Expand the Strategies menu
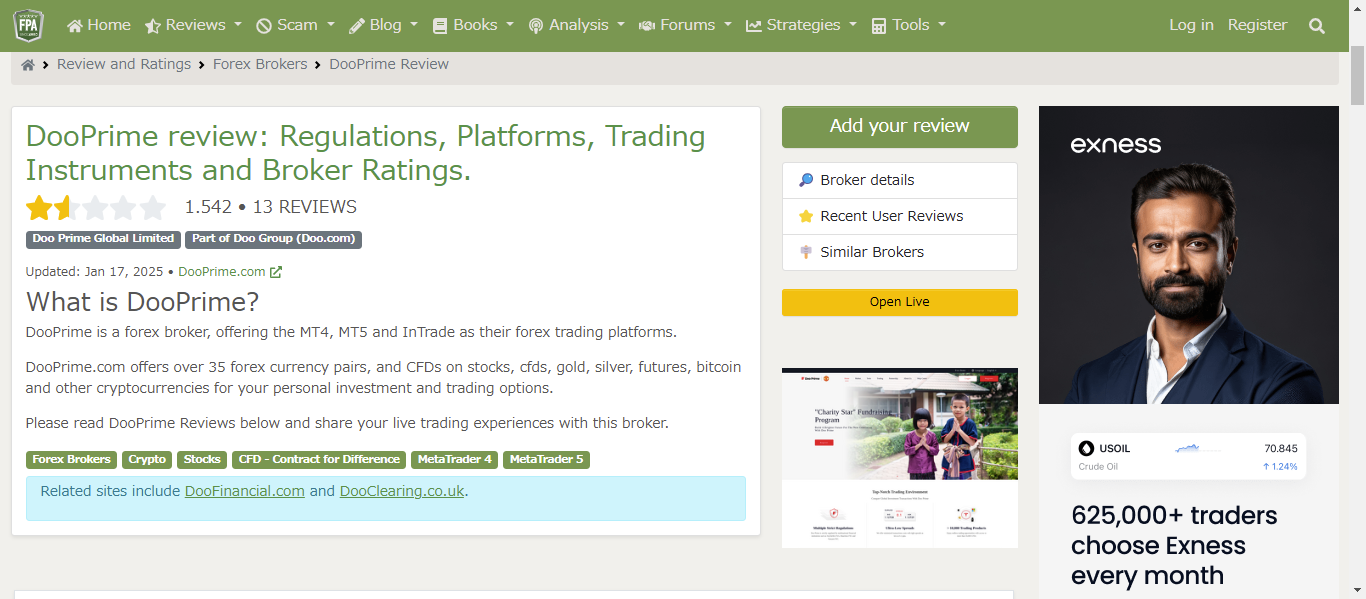Viewport: 1366px width, 599px height. coord(801,25)
